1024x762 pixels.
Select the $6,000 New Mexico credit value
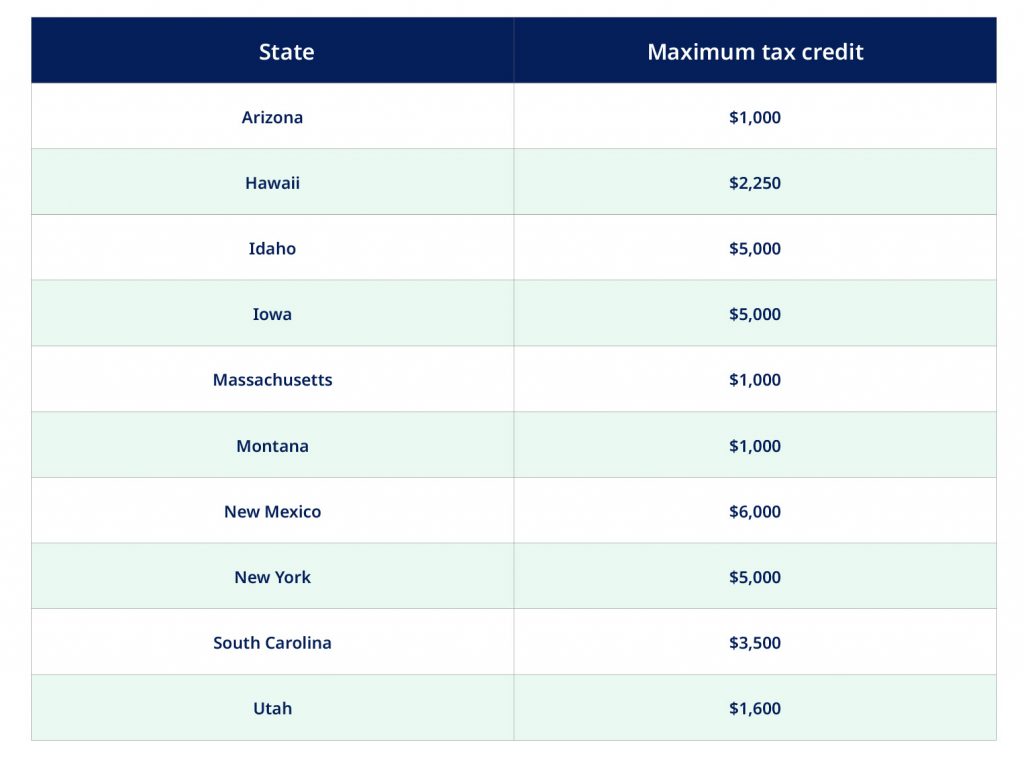click(755, 511)
